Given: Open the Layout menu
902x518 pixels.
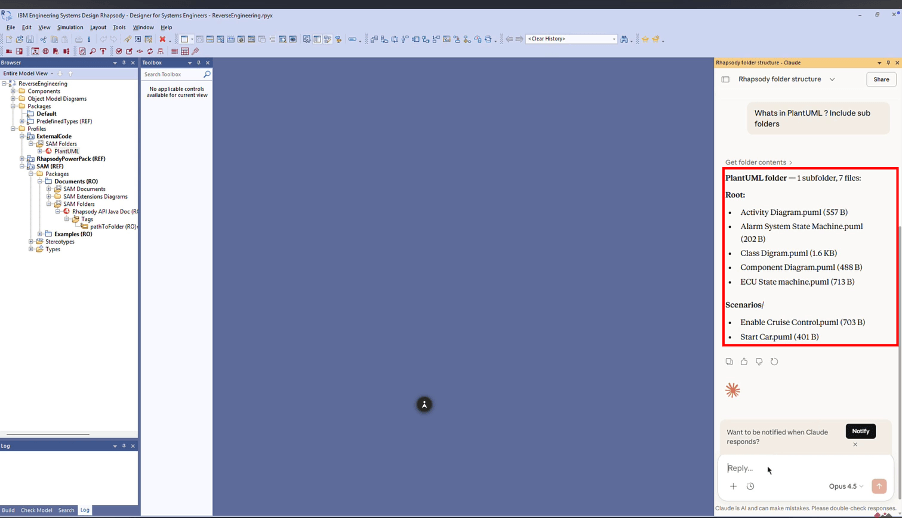Looking at the screenshot, I should [x=98, y=27].
